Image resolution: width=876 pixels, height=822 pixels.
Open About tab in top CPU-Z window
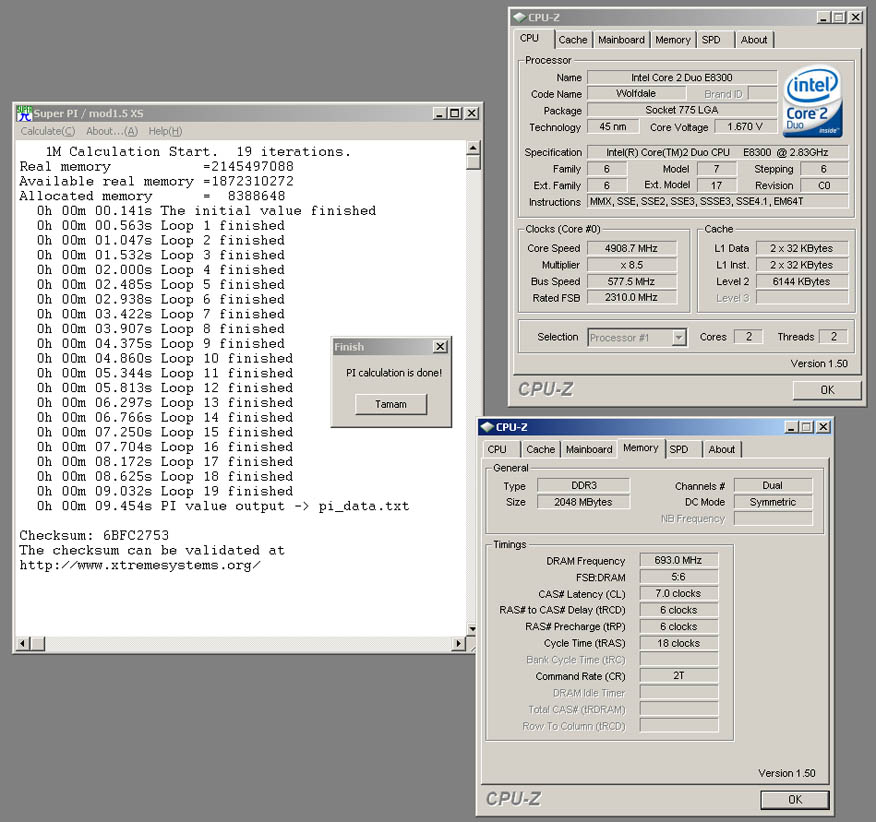[x=754, y=40]
